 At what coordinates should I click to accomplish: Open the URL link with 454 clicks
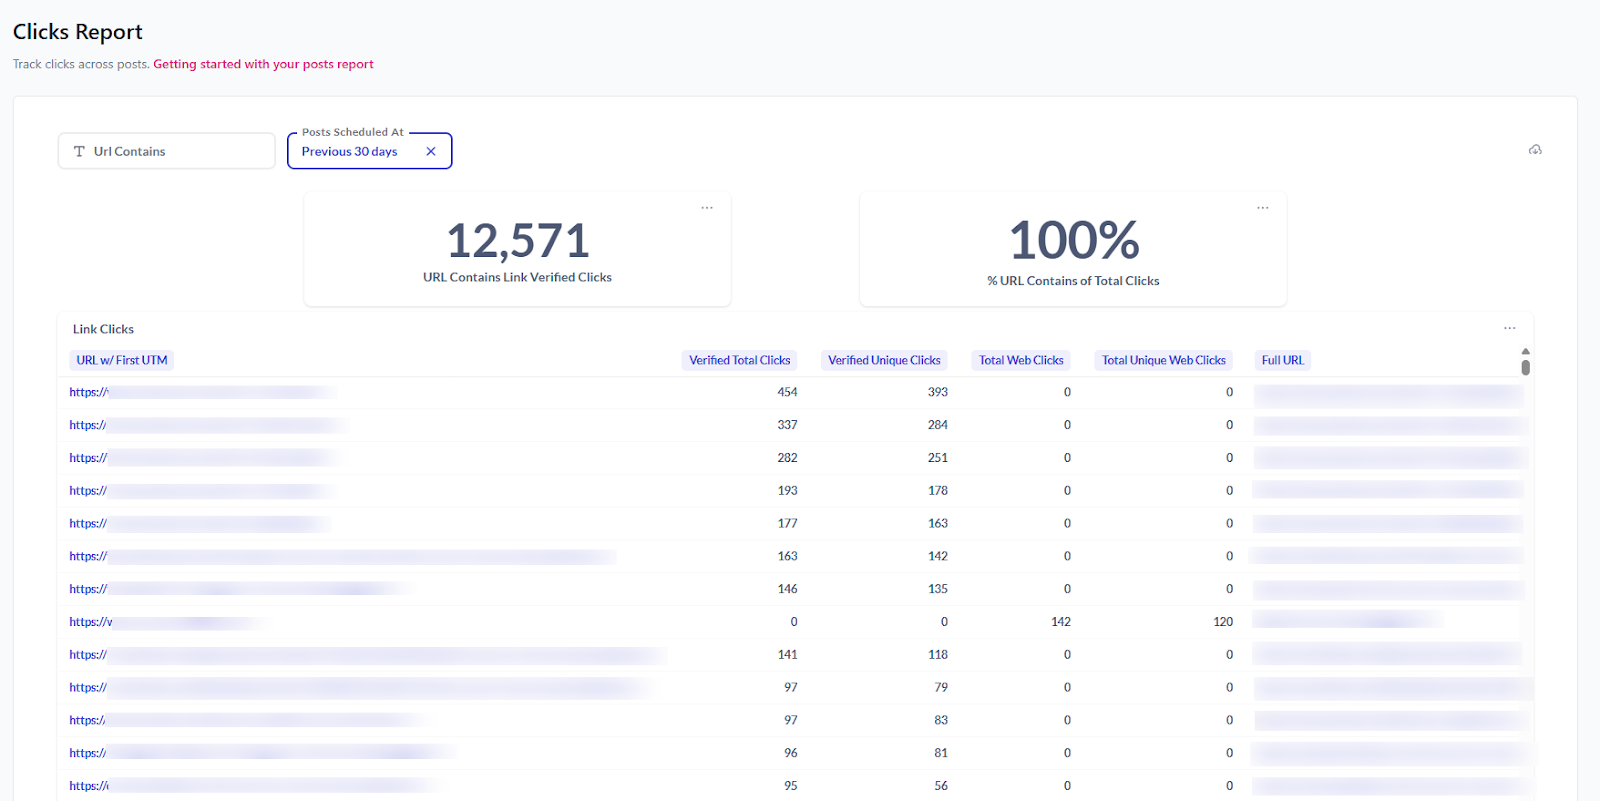pyautogui.click(x=89, y=392)
